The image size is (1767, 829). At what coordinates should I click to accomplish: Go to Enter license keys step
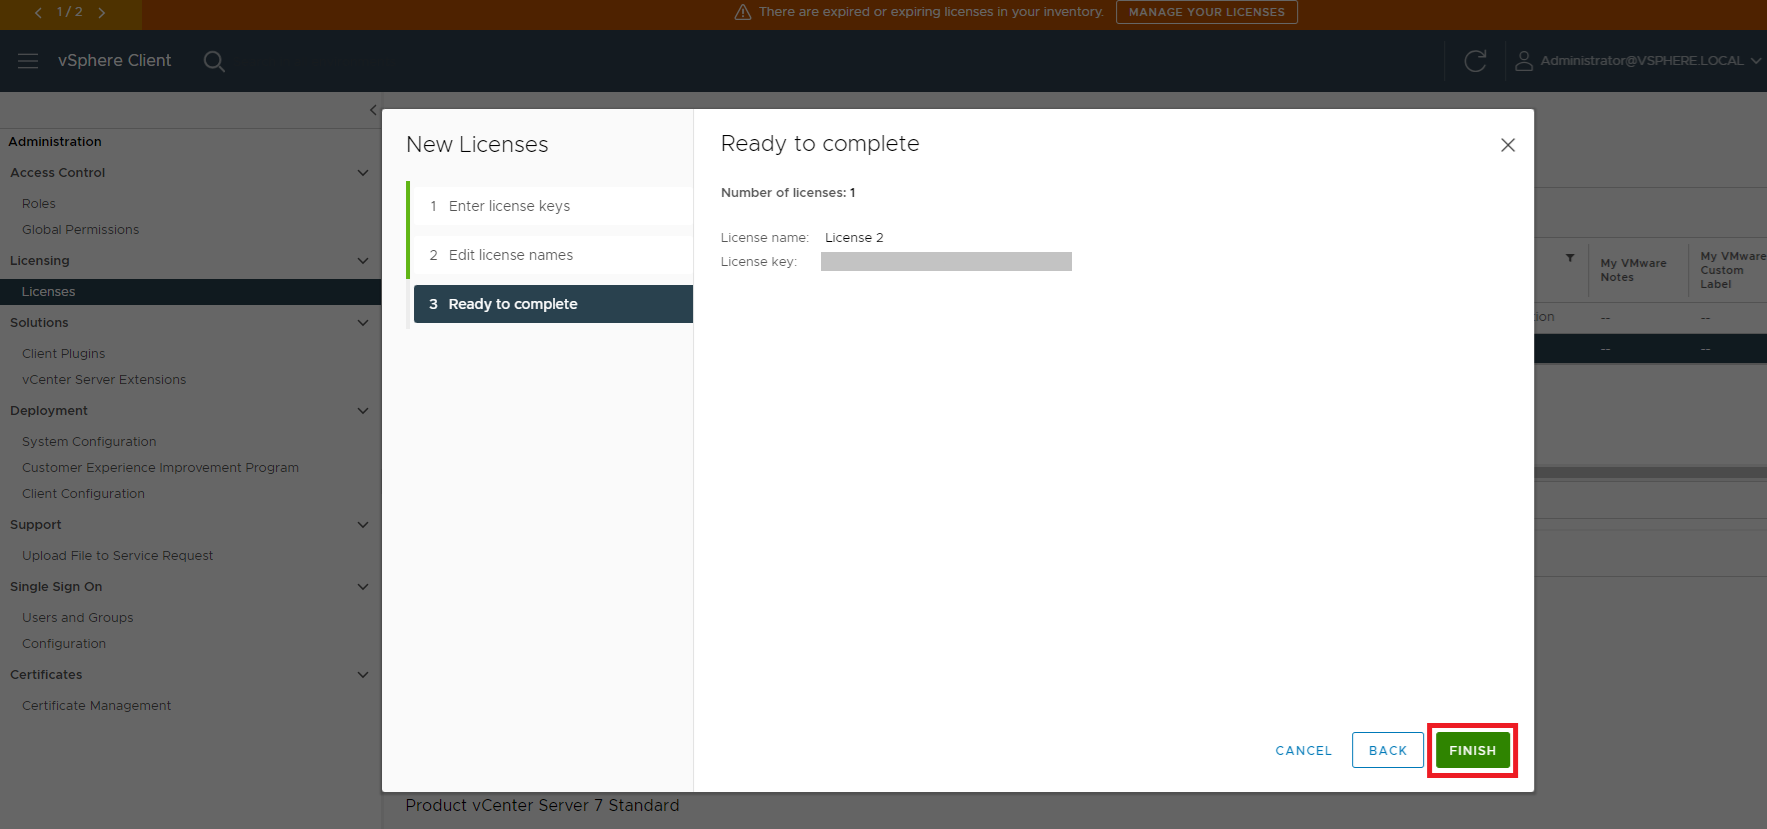coord(509,206)
